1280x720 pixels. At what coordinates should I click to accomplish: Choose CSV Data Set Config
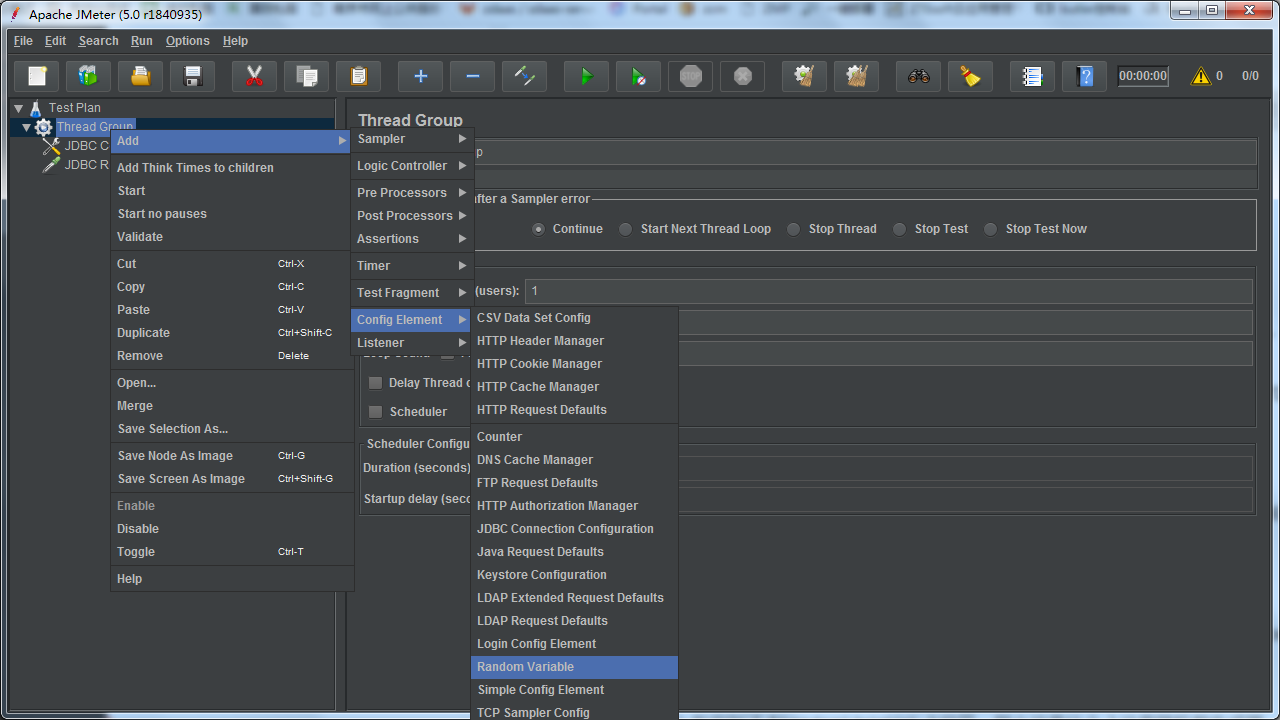[574, 318]
